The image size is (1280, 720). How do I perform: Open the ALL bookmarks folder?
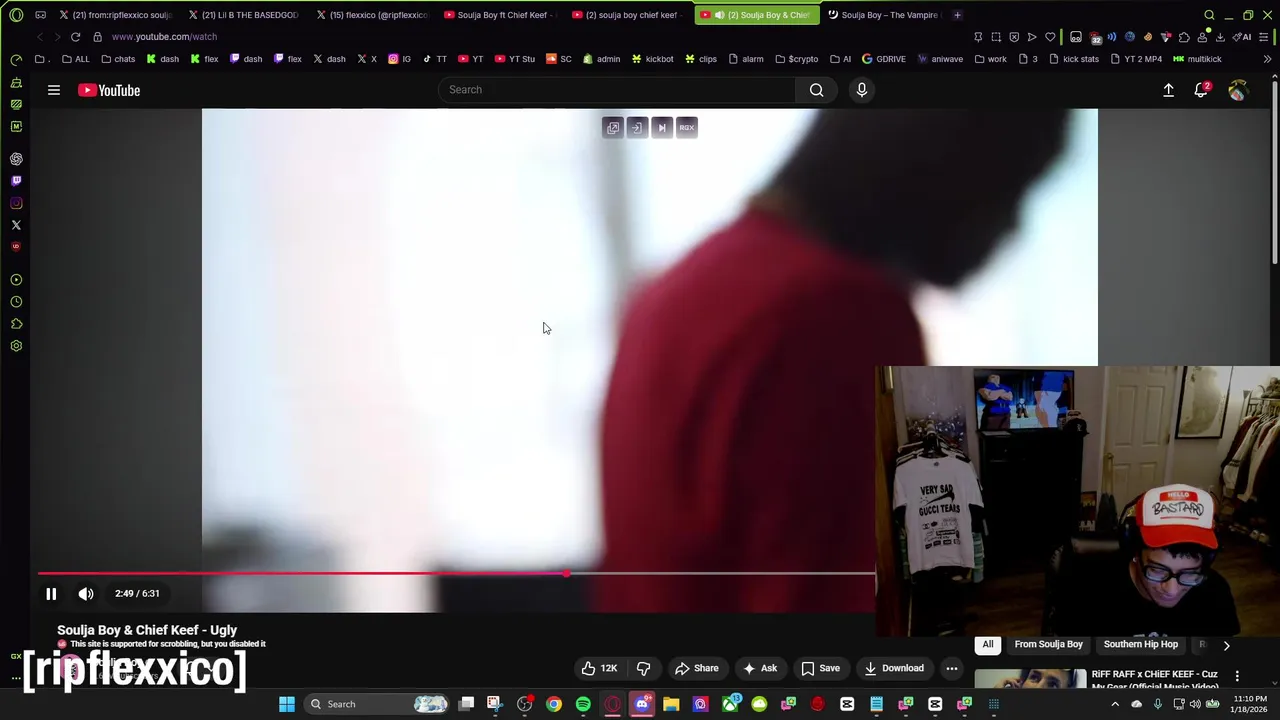(75, 59)
